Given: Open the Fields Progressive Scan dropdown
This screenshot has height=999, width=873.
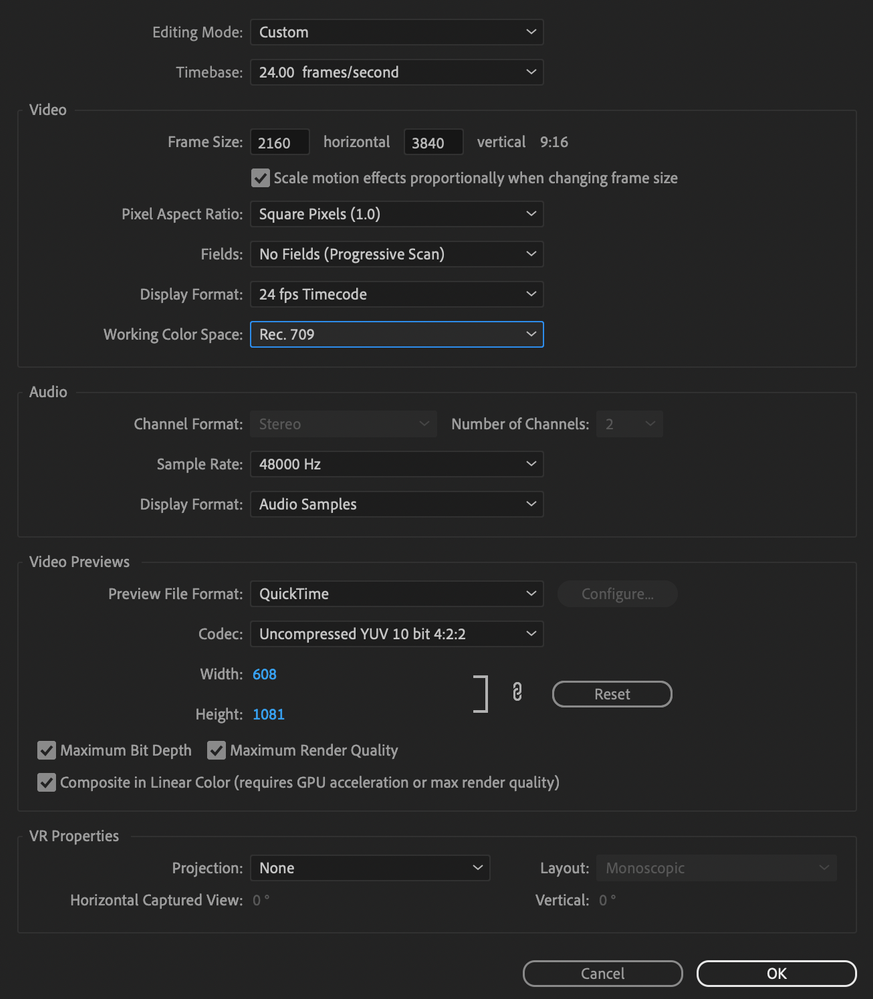Looking at the screenshot, I should [396, 254].
